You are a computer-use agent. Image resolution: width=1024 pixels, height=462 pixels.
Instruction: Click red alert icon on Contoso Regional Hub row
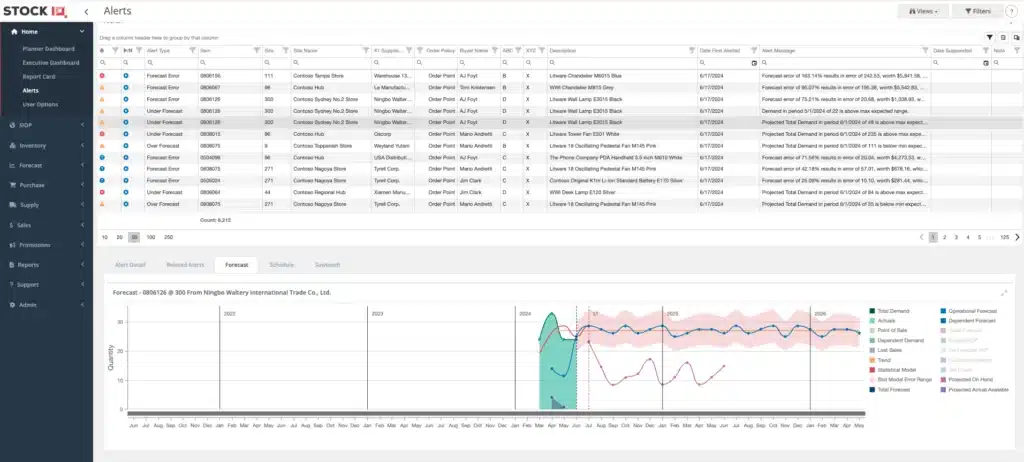[x=102, y=192]
